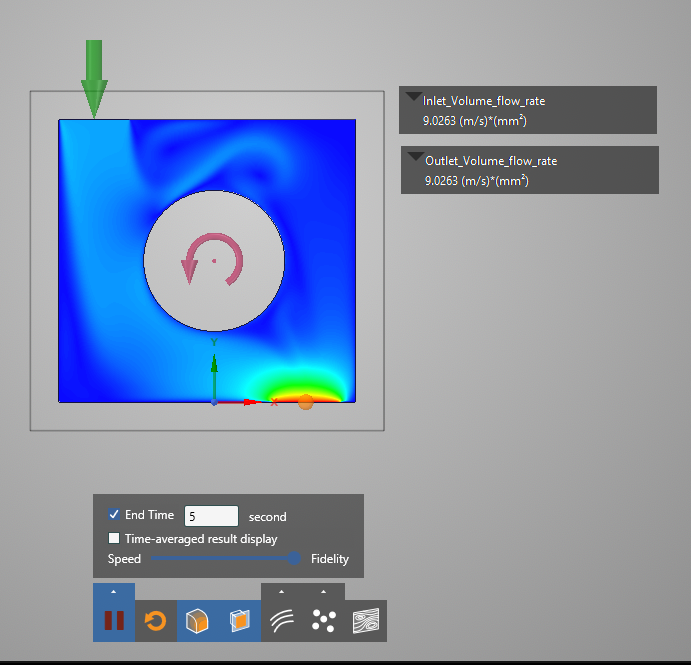Pause the running simulation
The height and width of the screenshot is (665, 691).
tap(114, 620)
